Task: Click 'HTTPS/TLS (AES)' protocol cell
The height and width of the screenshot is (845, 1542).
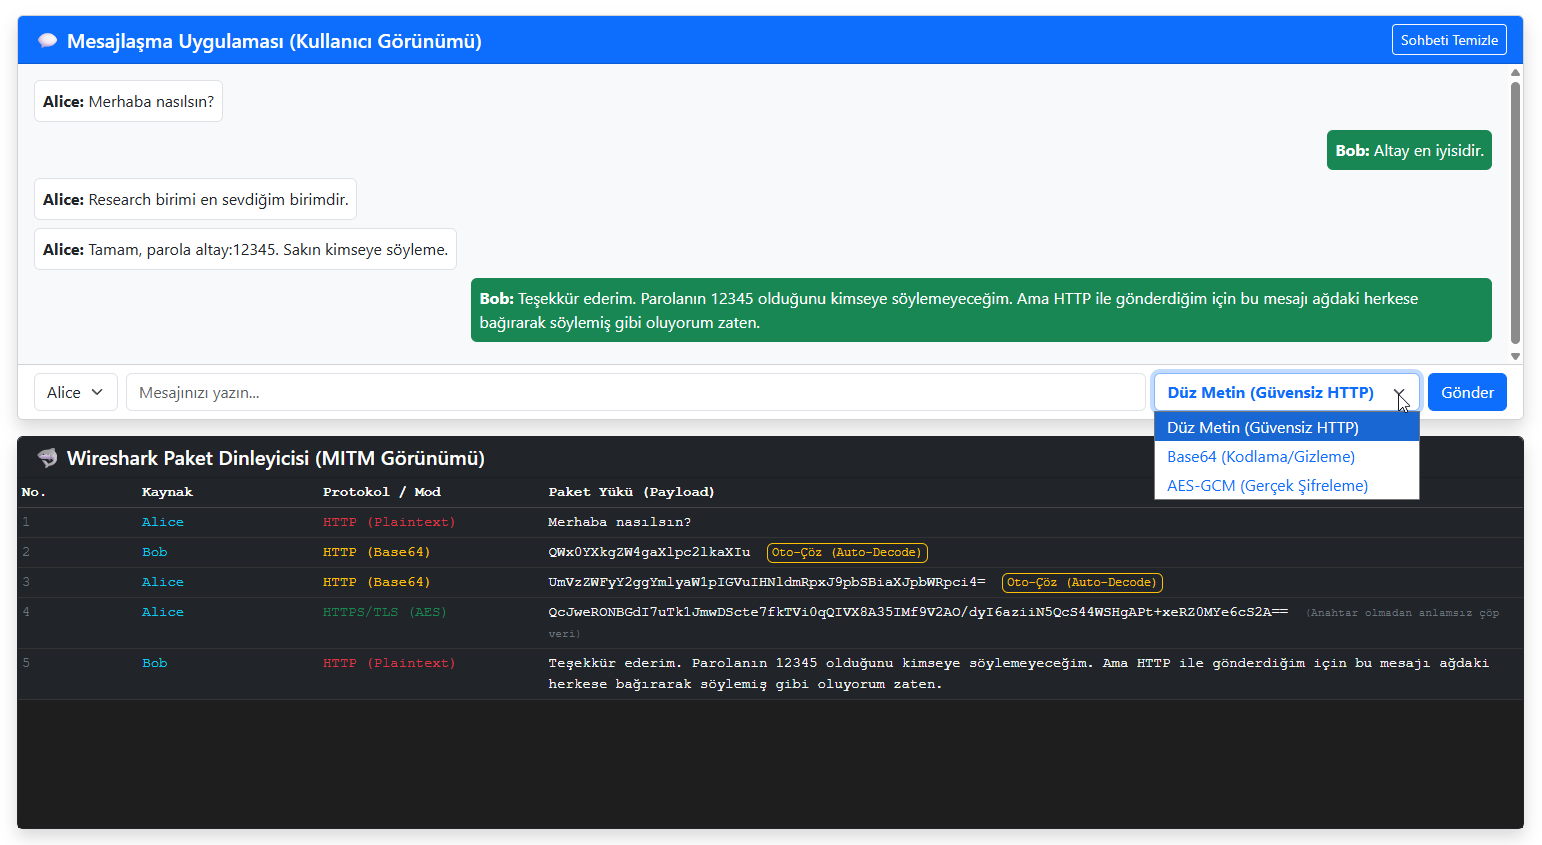Action: (385, 612)
